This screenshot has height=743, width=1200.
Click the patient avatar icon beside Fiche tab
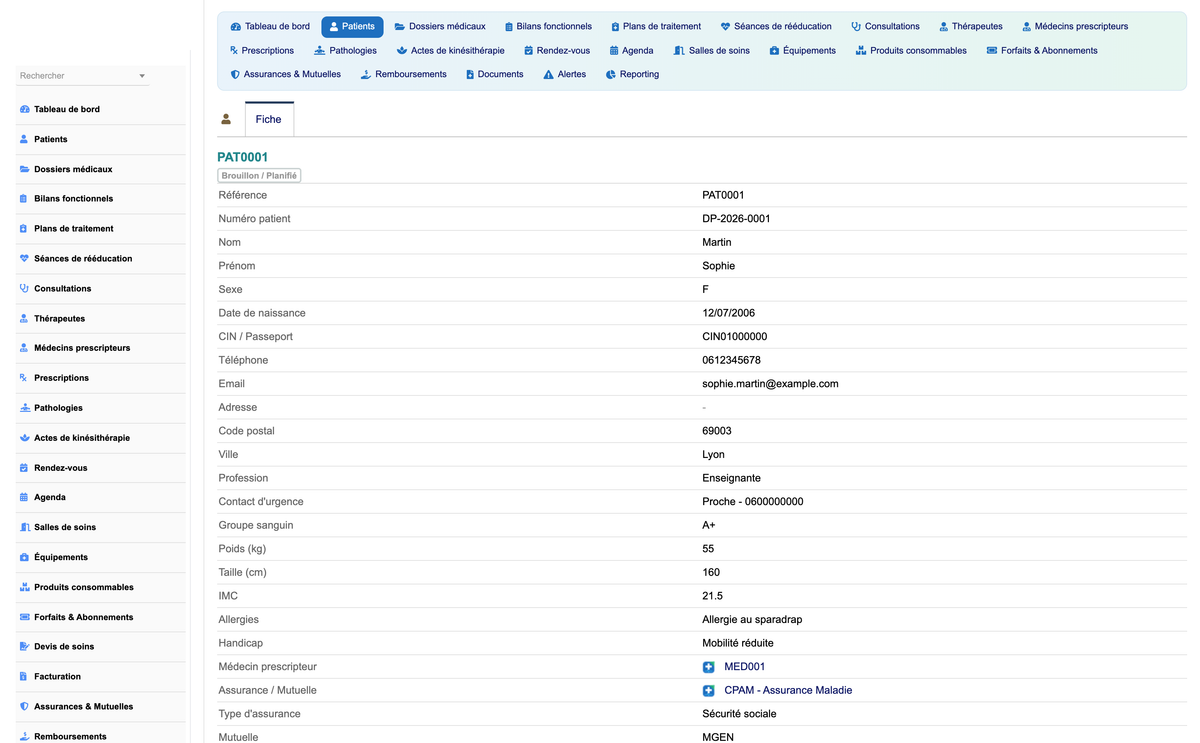226,119
